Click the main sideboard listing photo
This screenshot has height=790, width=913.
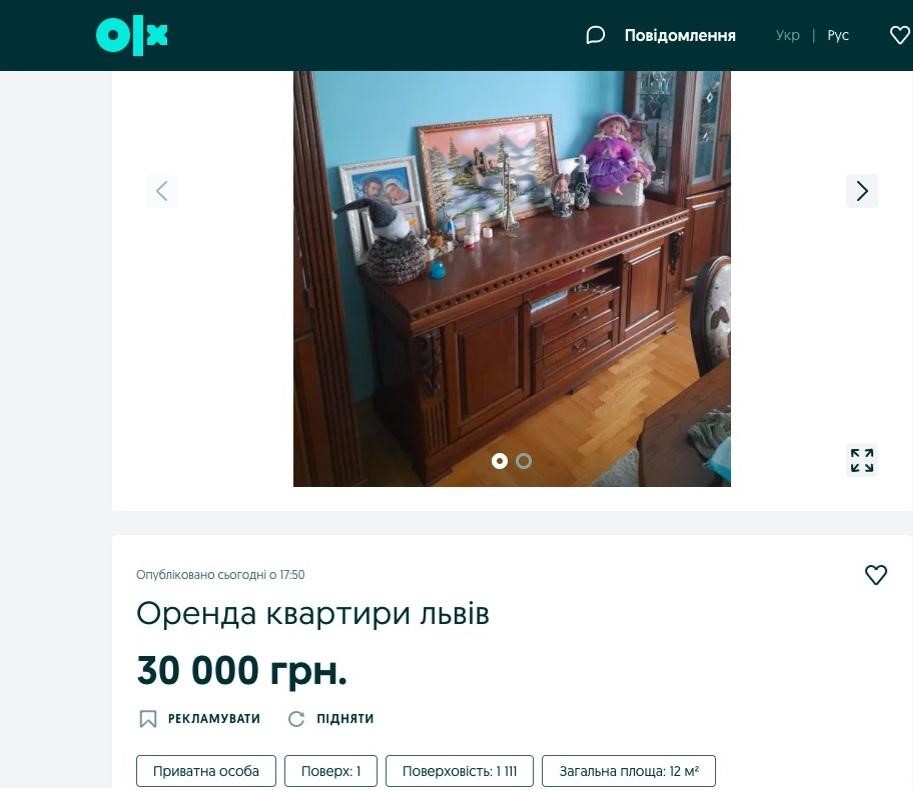click(x=512, y=278)
